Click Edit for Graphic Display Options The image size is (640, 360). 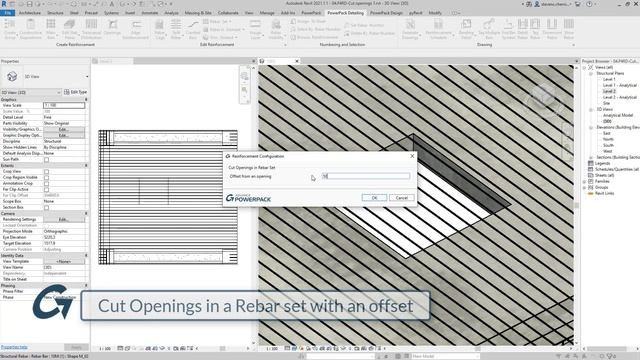(64, 135)
